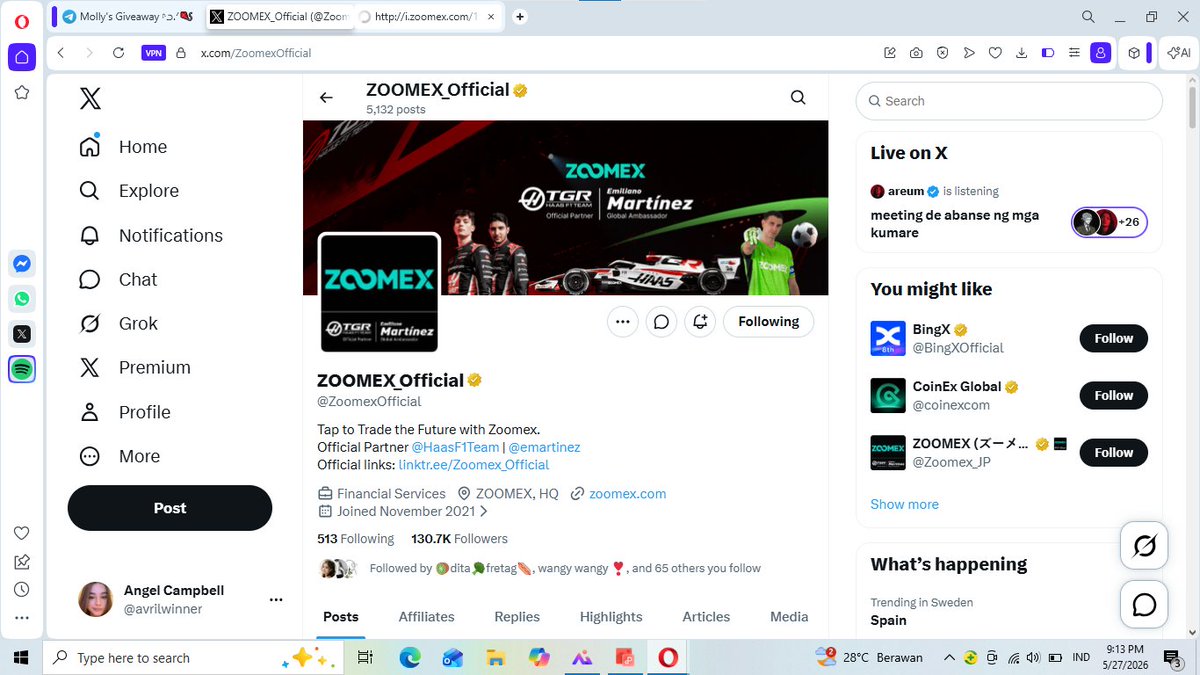Screen dimensions: 1200x675
Task: Open Opera sidebar bookmarks star
Action: [x=22, y=92]
